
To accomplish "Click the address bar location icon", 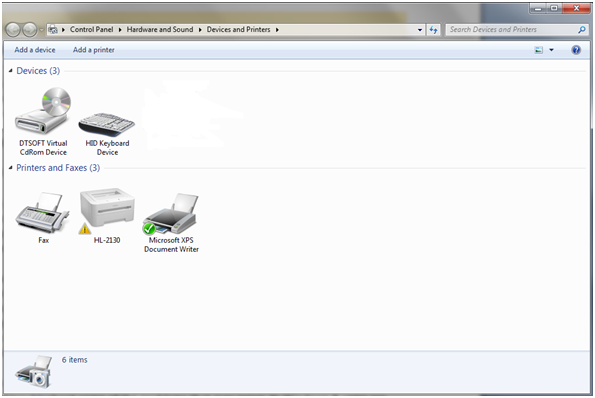I will [x=53, y=29].
